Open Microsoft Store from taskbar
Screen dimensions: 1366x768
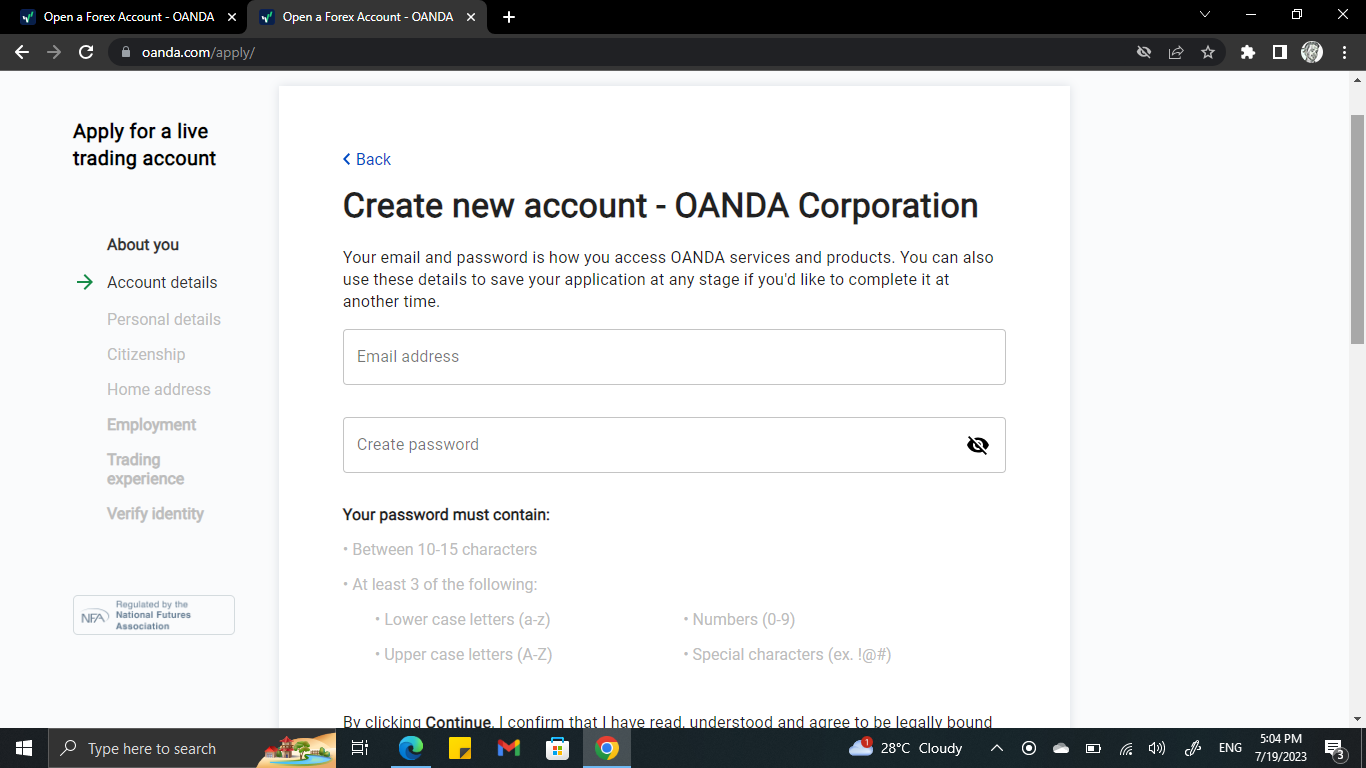point(558,748)
